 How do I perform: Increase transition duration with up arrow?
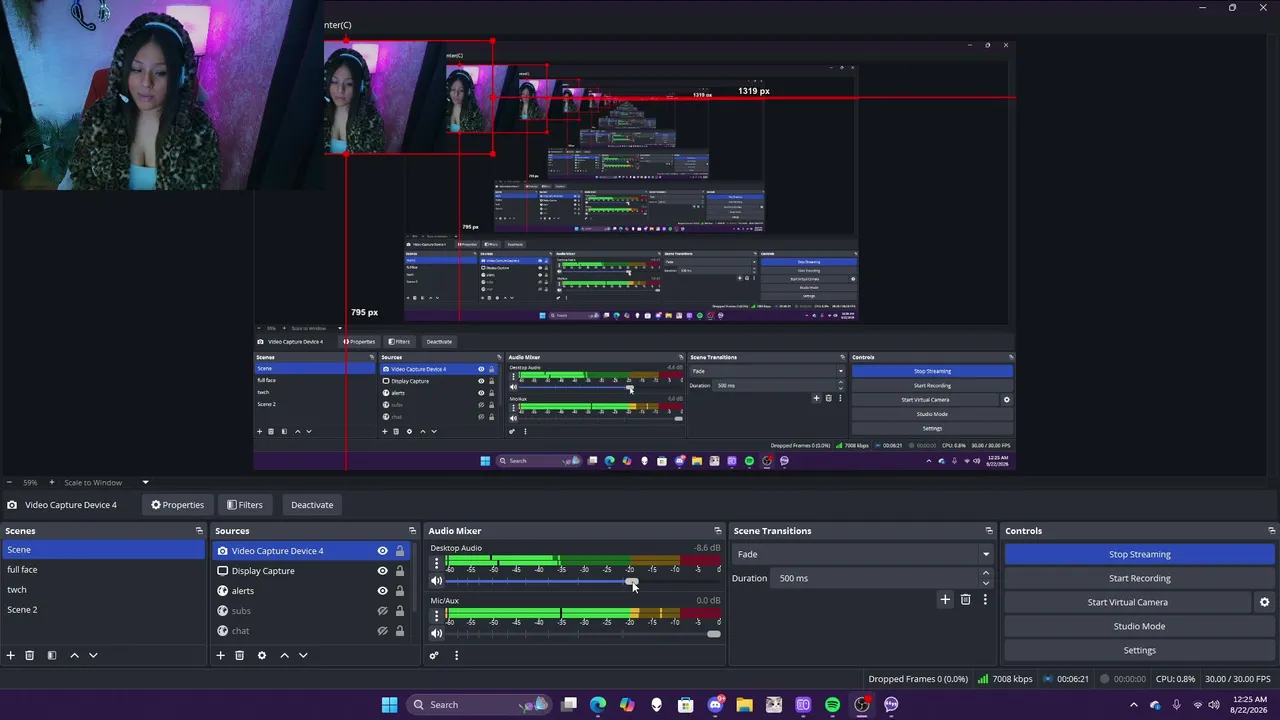point(986,574)
